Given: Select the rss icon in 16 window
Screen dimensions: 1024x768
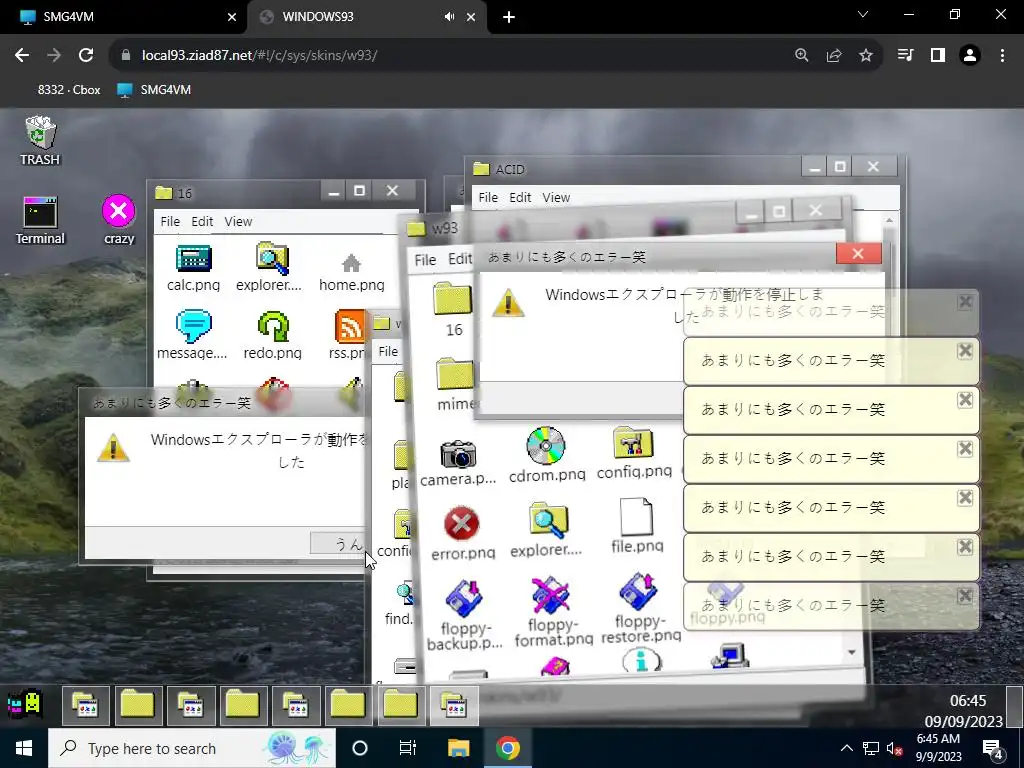Looking at the screenshot, I should [349, 334].
